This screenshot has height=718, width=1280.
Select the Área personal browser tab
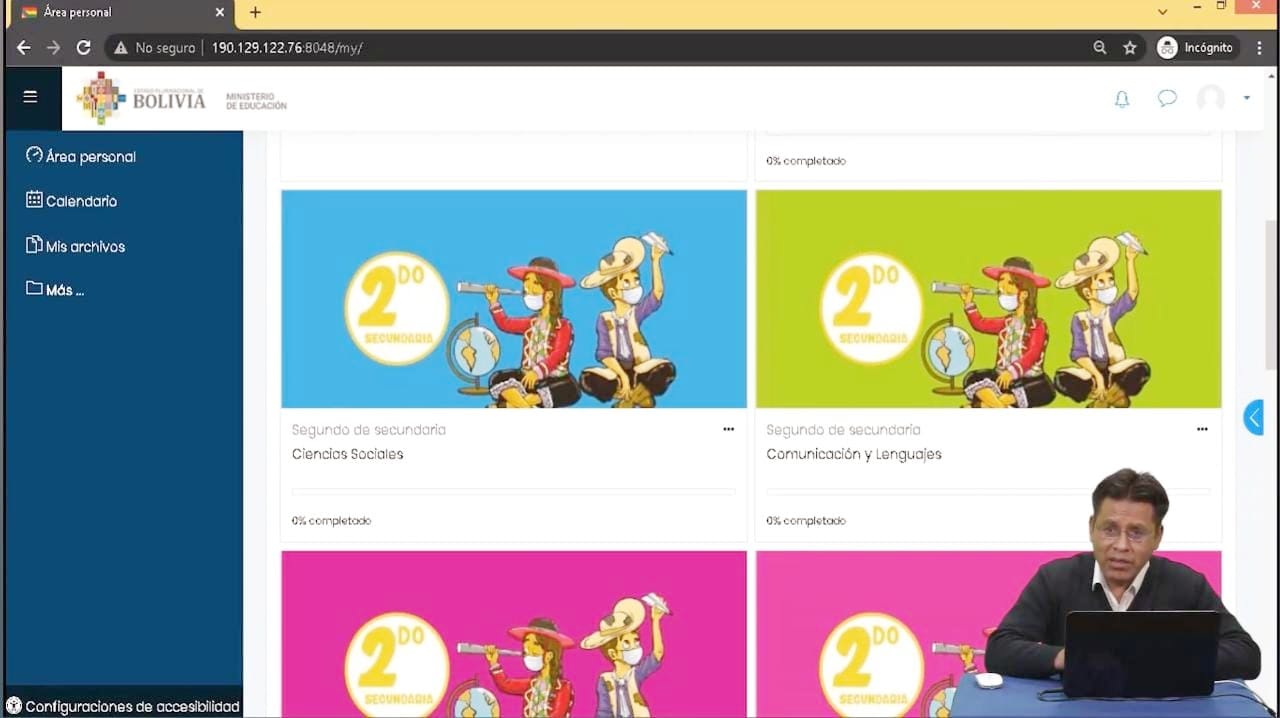click(120, 13)
